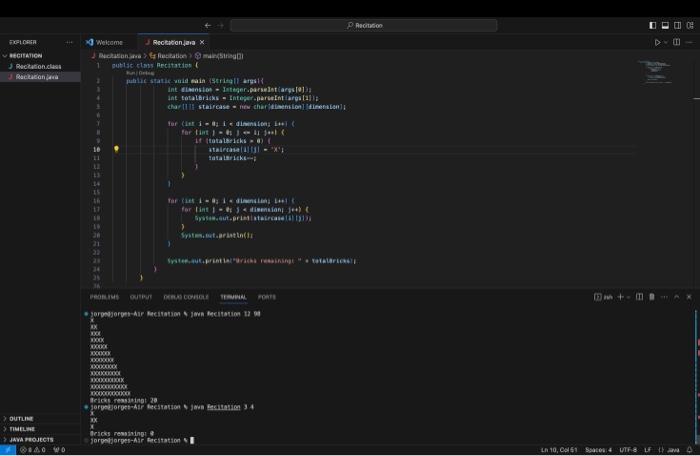Click the Java language mode in status bar
Viewport: 700px width, 456px height.
coord(669,450)
